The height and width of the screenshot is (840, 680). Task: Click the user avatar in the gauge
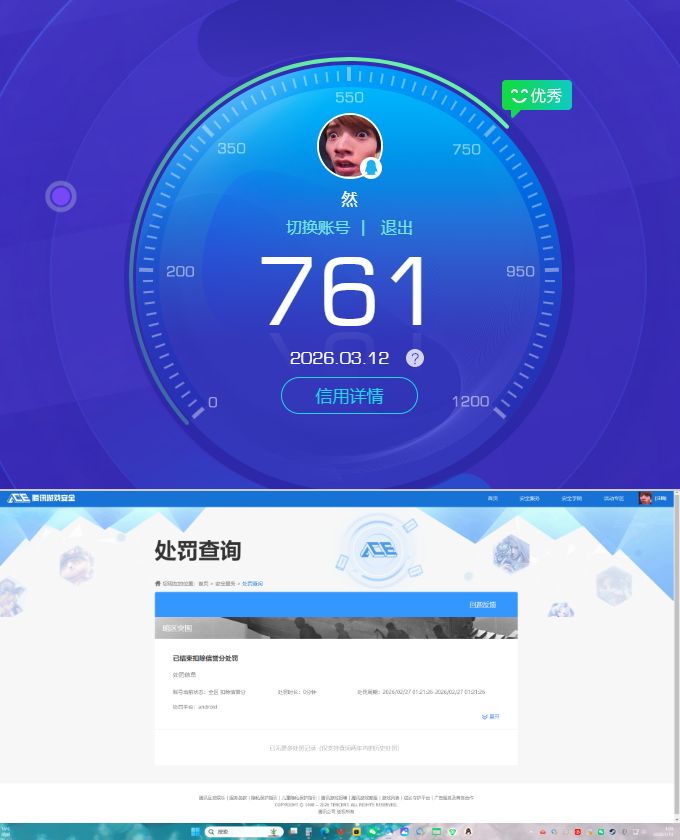click(x=350, y=145)
